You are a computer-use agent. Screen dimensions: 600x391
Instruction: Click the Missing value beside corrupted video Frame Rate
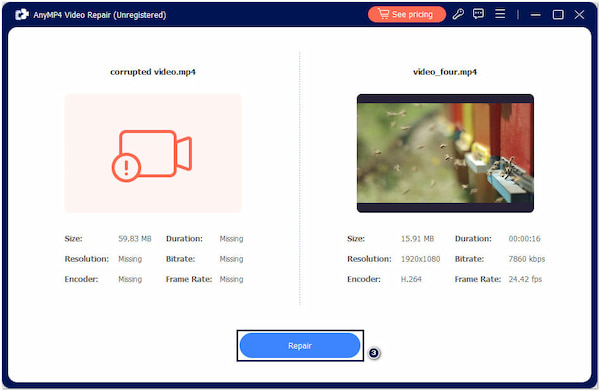pyautogui.click(x=231, y=279)
